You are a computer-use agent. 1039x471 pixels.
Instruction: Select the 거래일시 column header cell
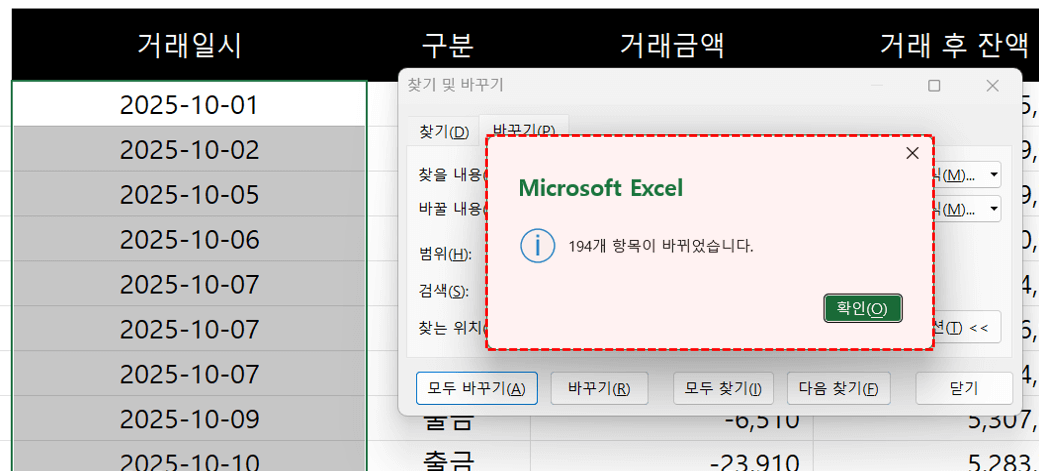click(x=189, y=45)
